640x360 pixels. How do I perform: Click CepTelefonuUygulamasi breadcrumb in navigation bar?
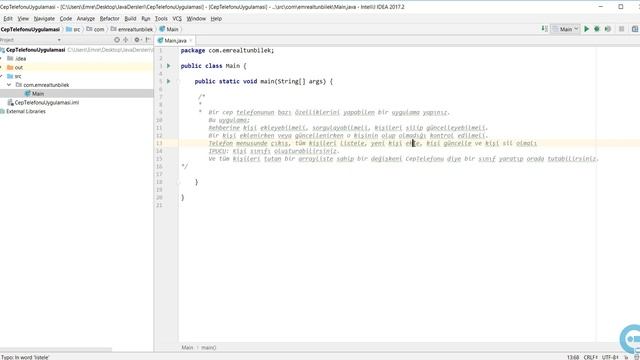30,29
